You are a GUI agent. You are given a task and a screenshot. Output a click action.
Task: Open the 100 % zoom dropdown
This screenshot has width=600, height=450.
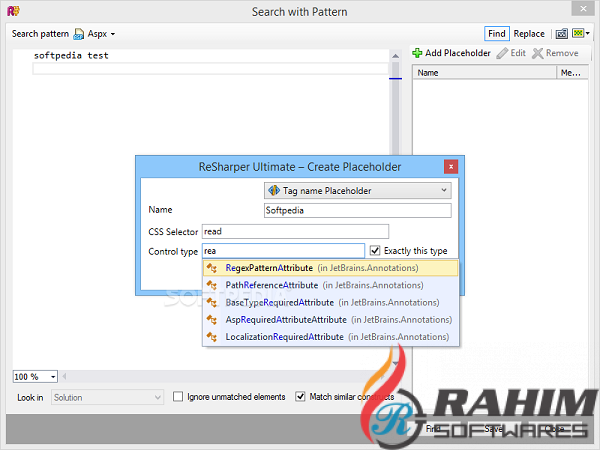[53, 377]
